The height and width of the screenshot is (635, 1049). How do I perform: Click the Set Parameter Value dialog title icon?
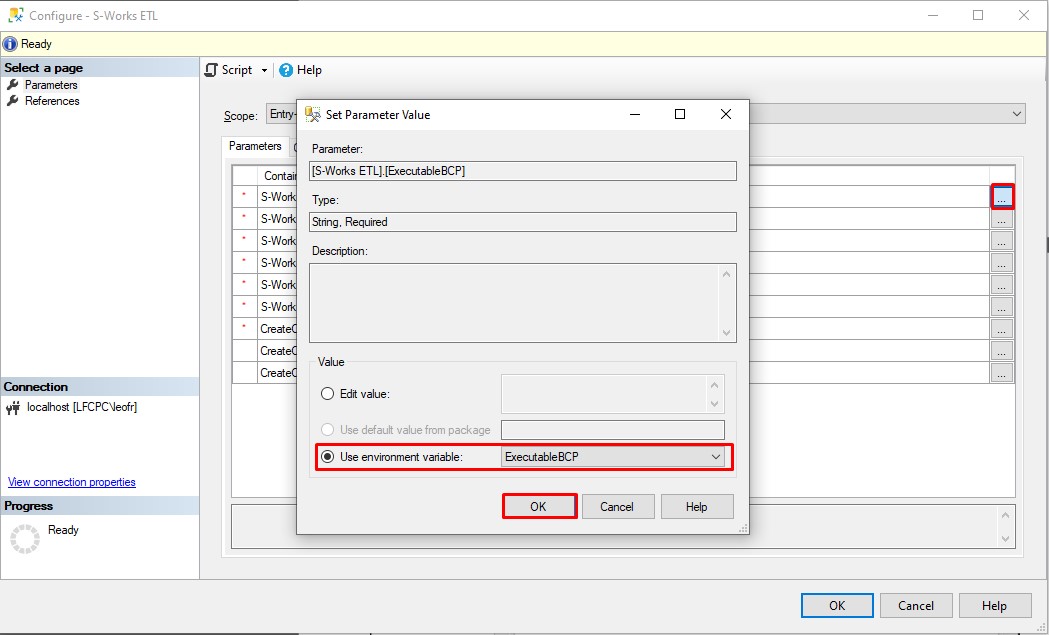312,114
